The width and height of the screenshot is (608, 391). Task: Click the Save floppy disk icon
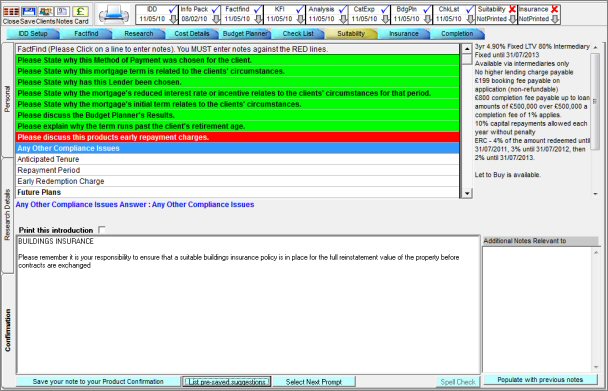28,12
